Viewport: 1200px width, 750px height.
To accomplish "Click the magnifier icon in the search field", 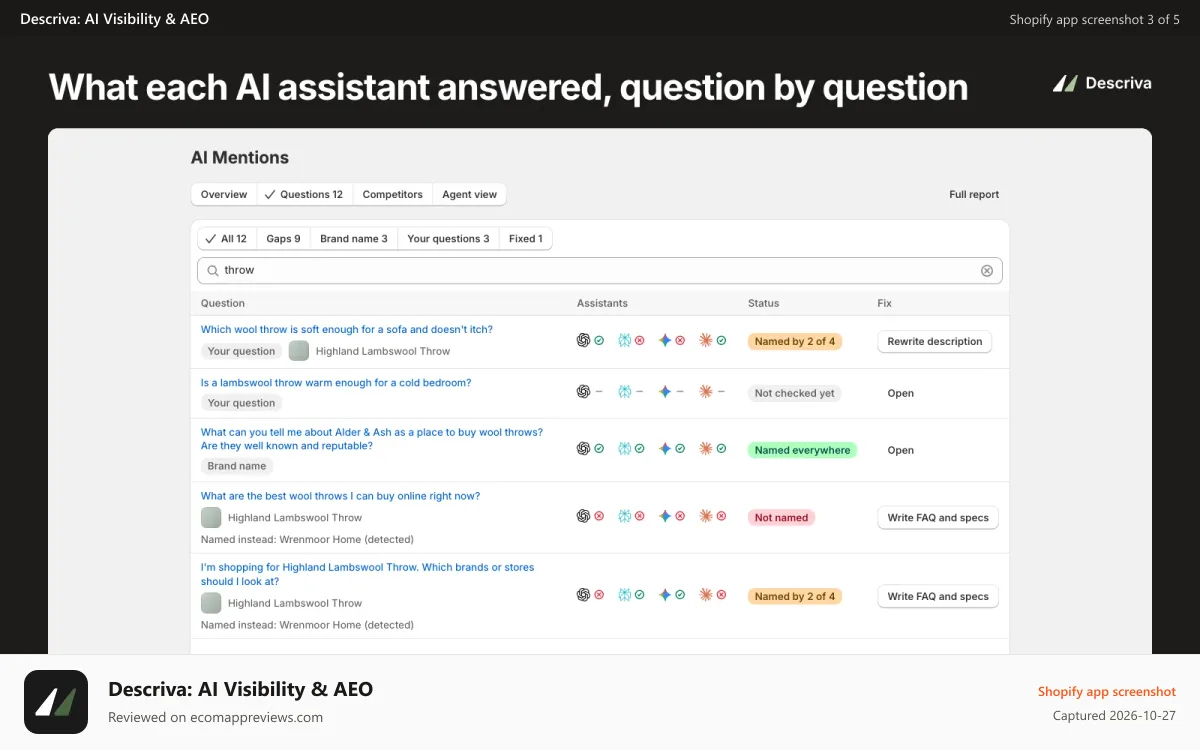I will [212, 270].
